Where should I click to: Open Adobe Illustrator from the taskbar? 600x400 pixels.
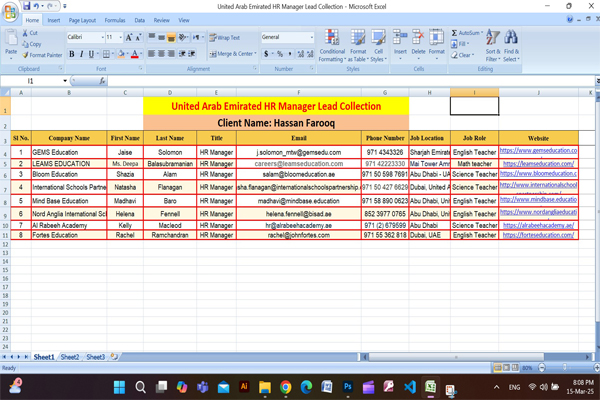coord(244,386)
